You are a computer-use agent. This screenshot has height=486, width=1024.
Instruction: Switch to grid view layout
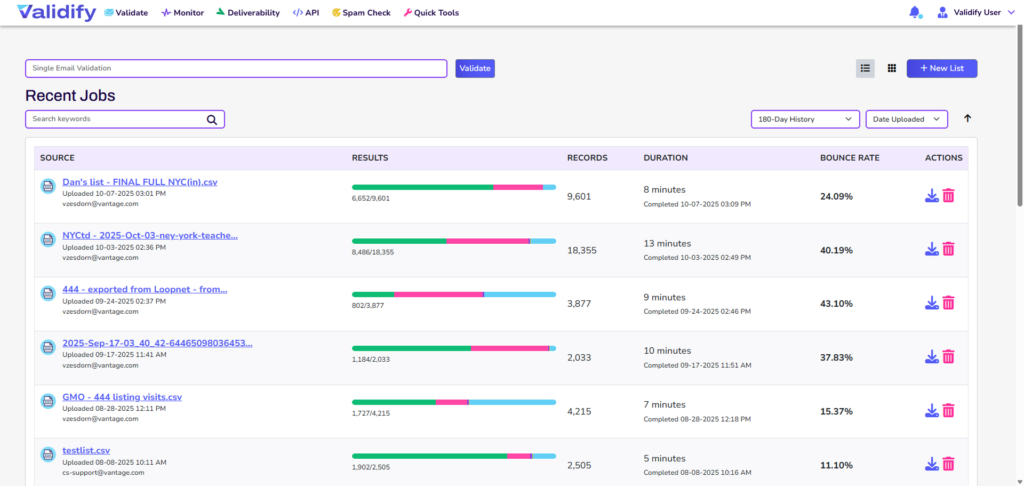891,68
